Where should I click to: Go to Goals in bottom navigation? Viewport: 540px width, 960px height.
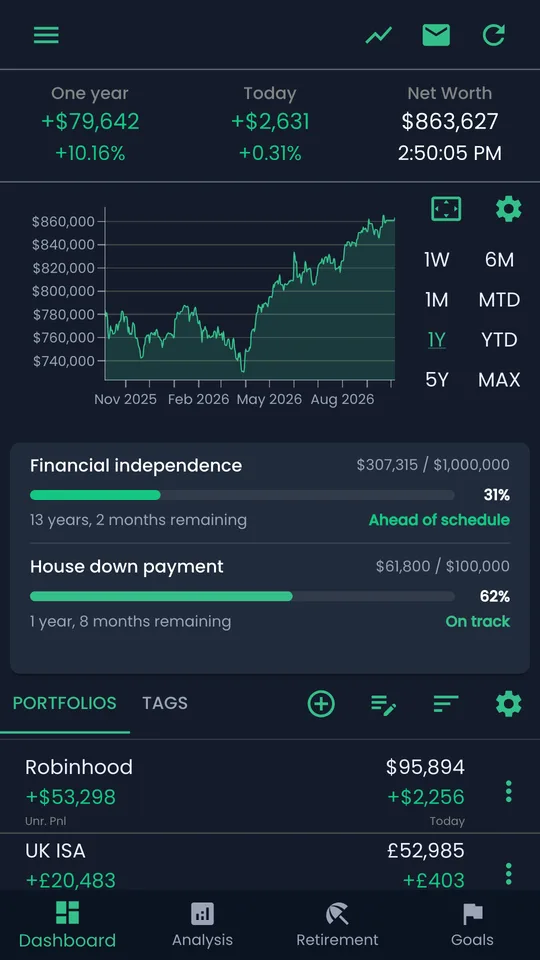pyautogui.click(x=472, y=924)
